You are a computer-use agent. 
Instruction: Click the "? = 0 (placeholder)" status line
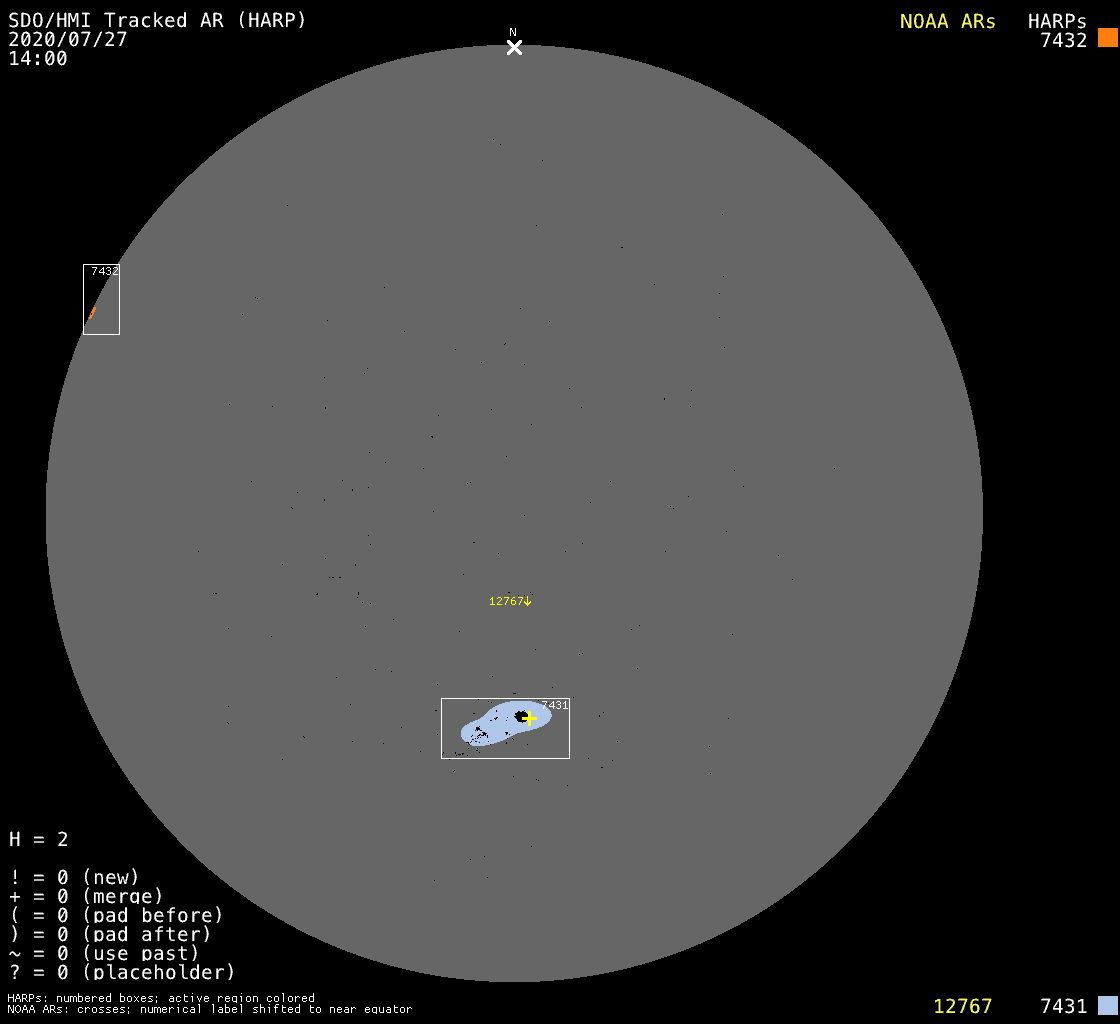[x=122, y=972]
